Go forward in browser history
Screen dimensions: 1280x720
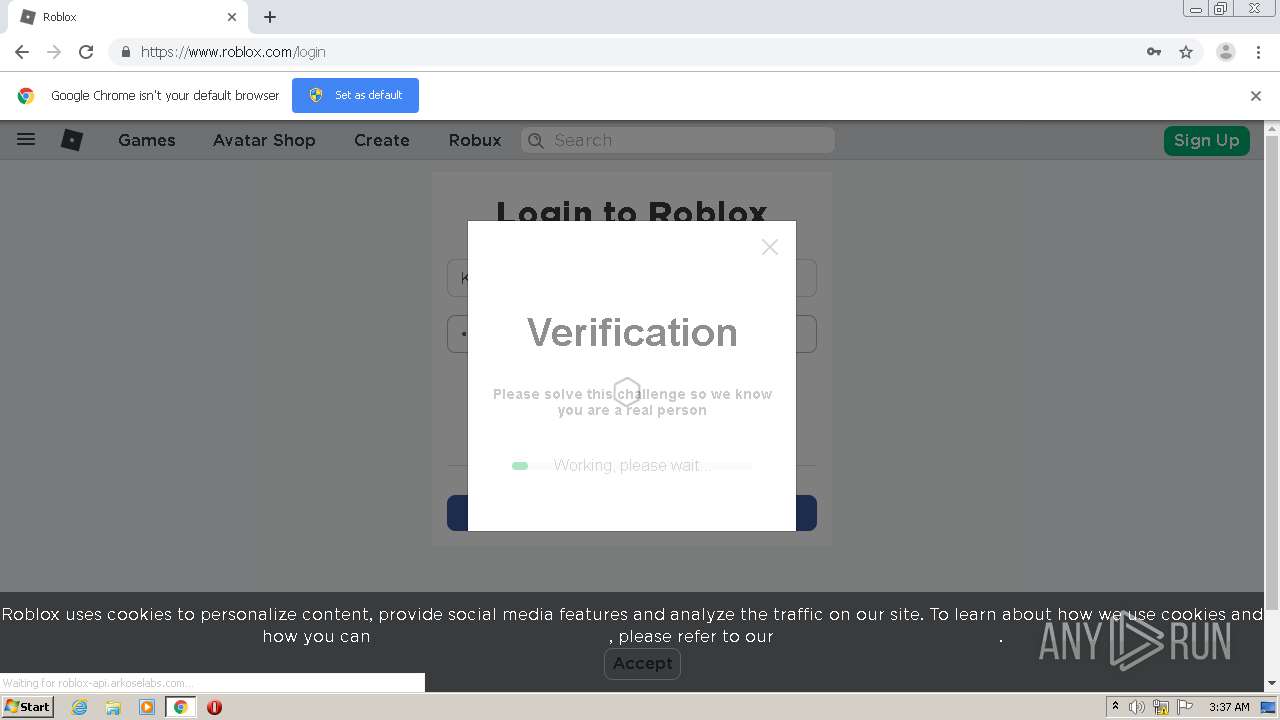click(54, 52)
